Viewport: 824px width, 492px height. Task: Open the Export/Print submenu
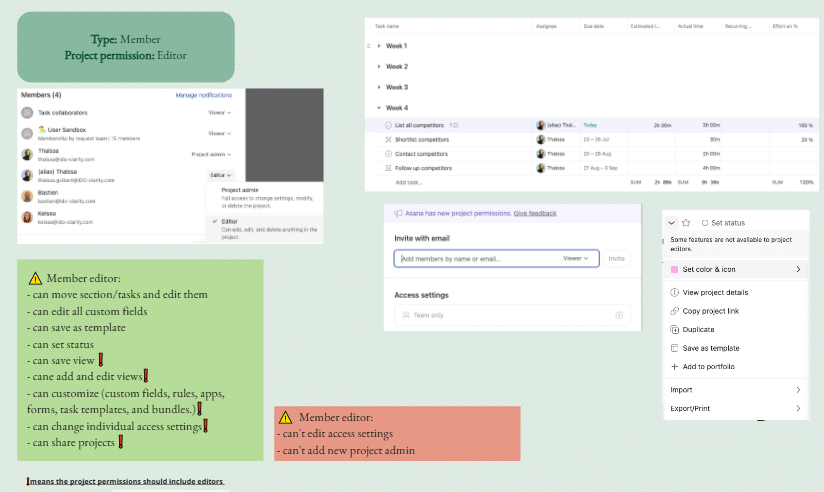click(x=736, y=408)
